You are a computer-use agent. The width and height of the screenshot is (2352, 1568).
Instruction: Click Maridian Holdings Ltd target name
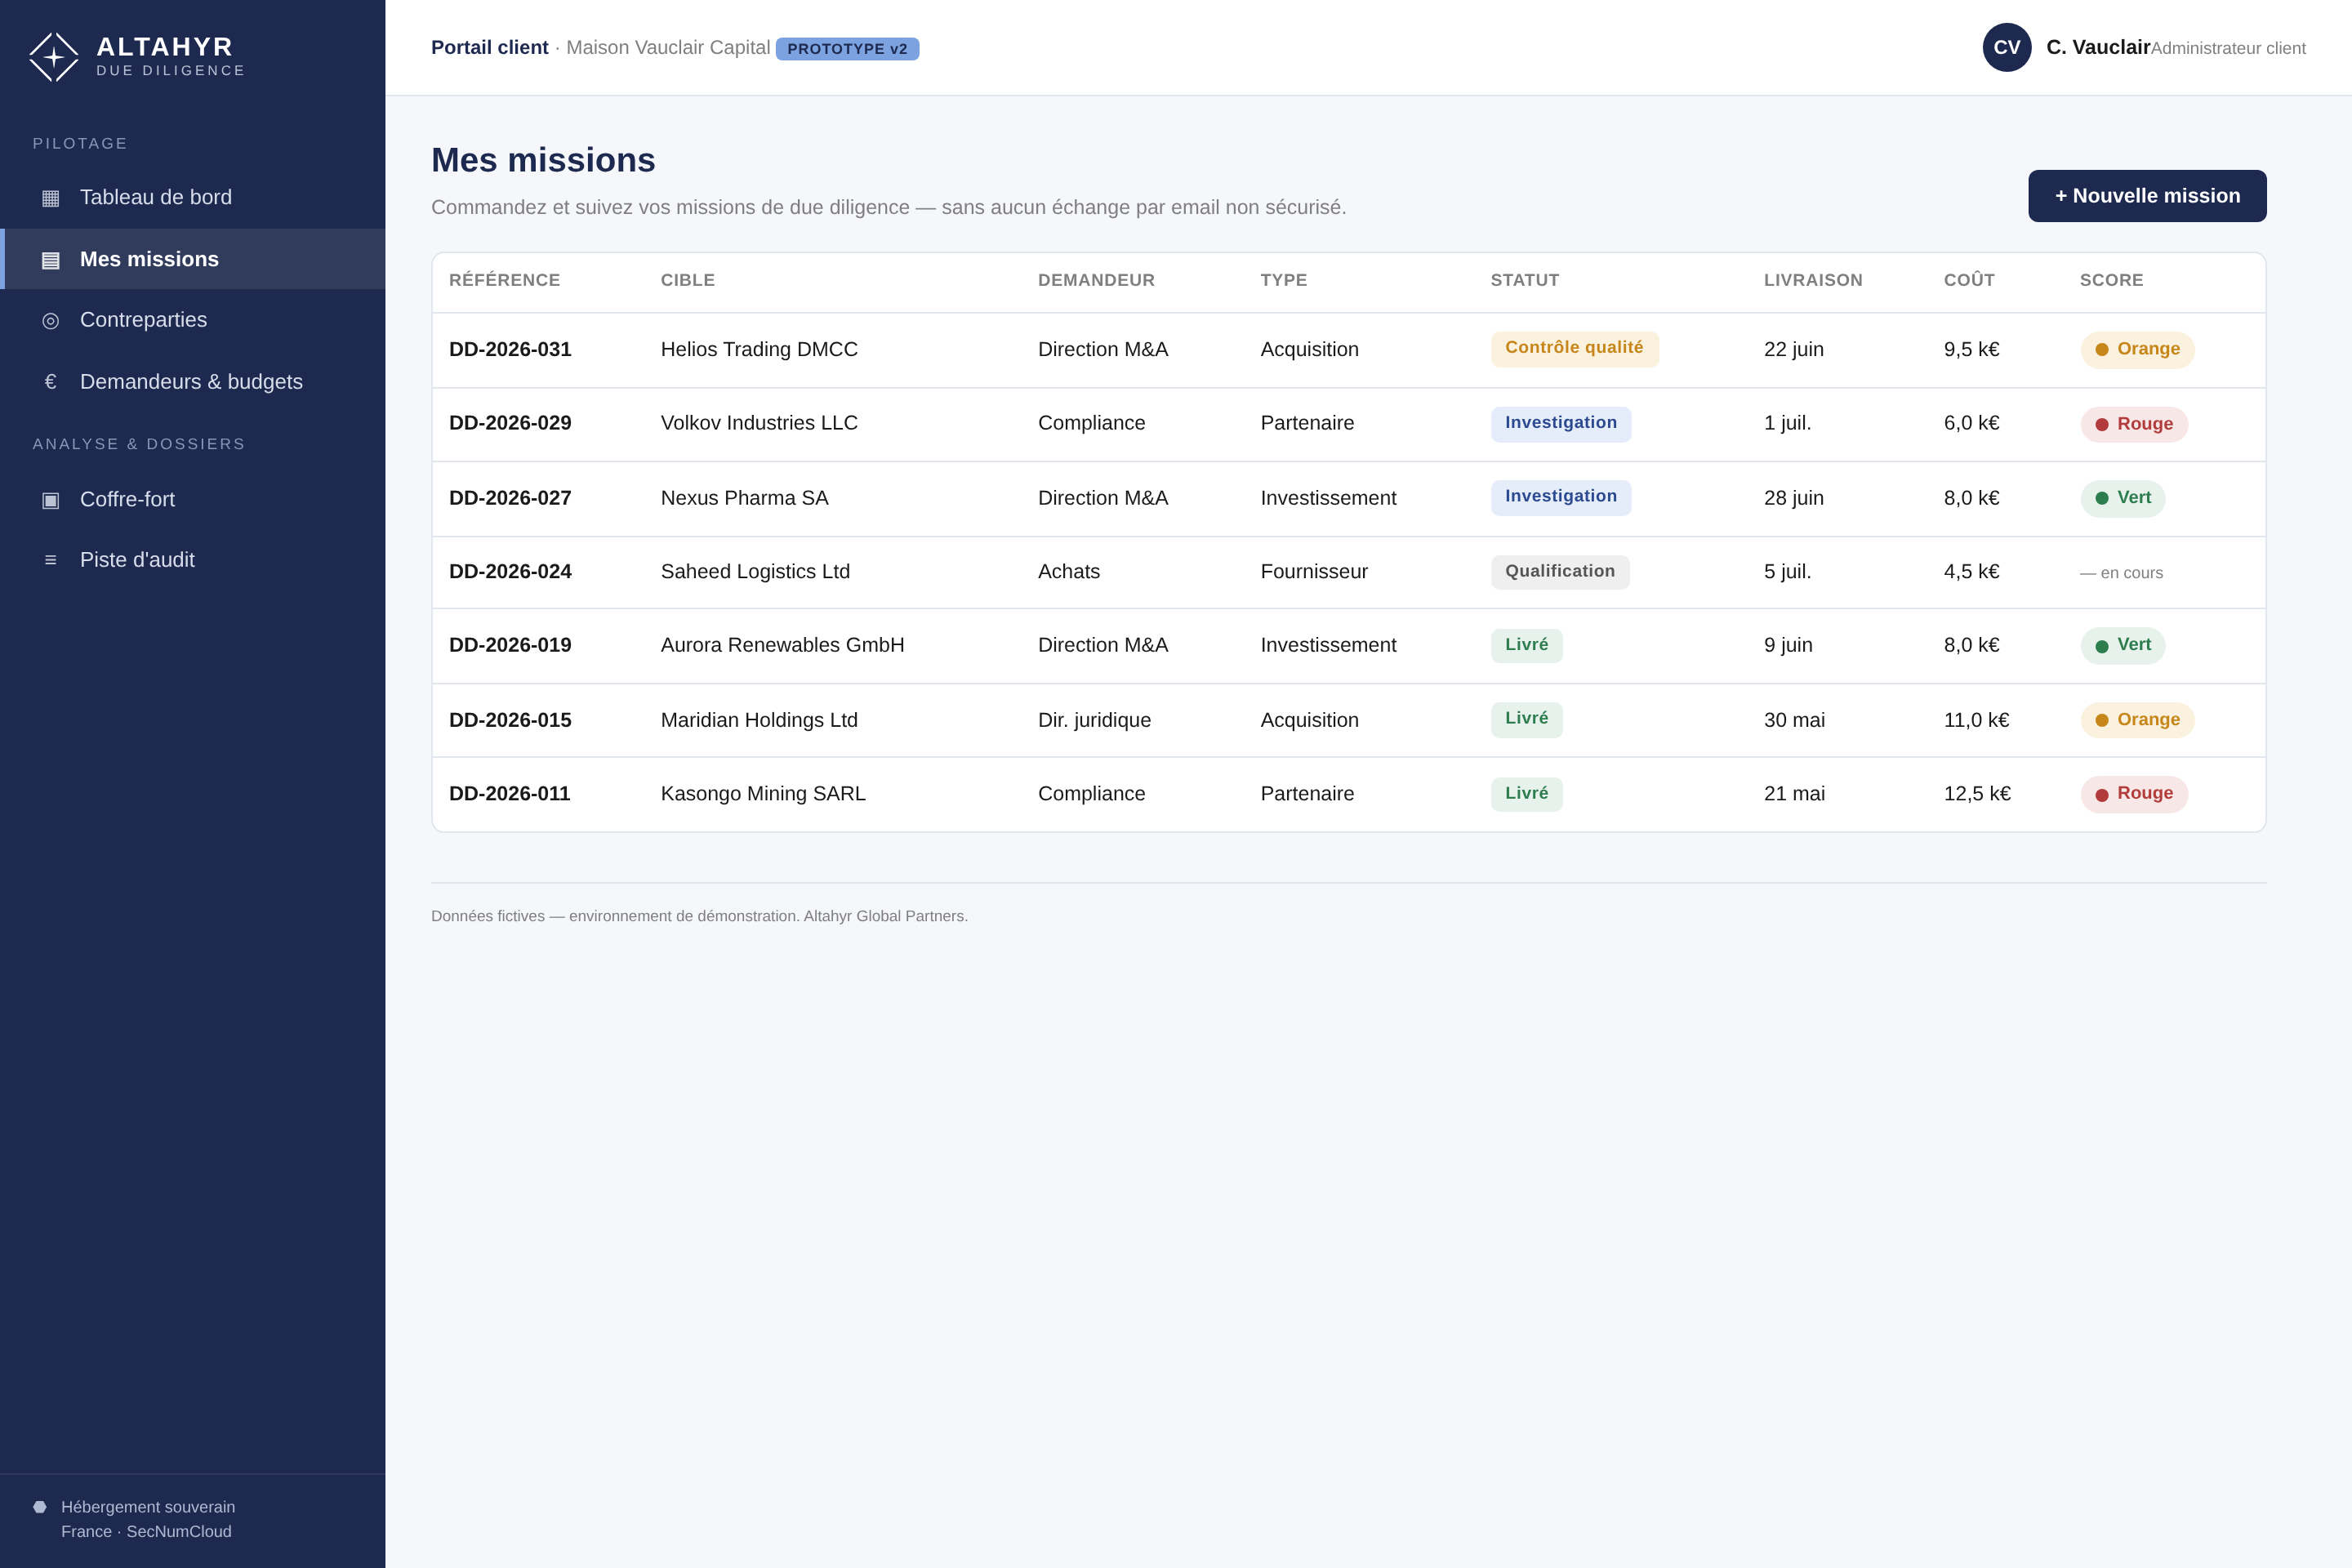coord(759,720)
